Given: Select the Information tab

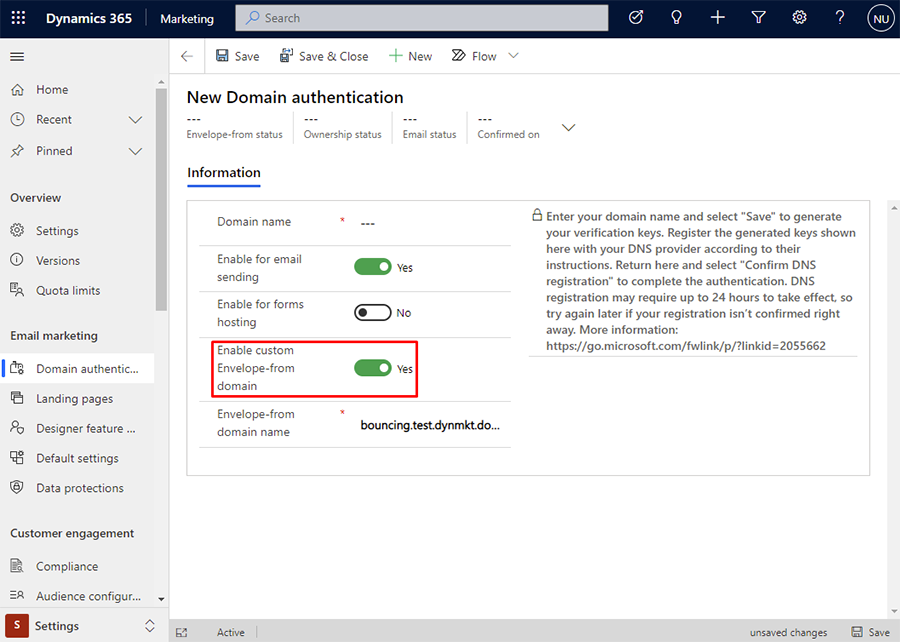Looking at the screenshot, I should click(224, 173).
